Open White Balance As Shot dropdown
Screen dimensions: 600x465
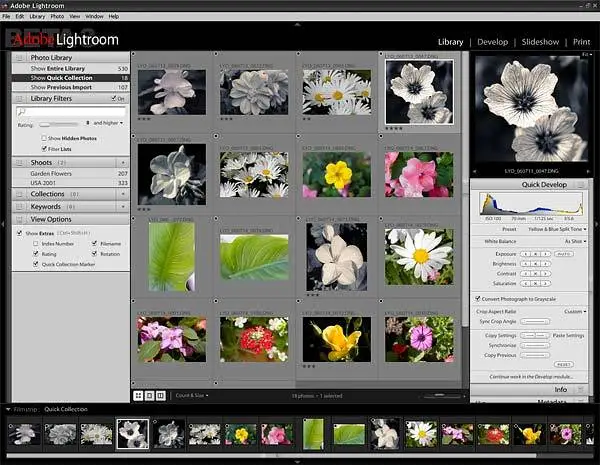pos(576,241)
